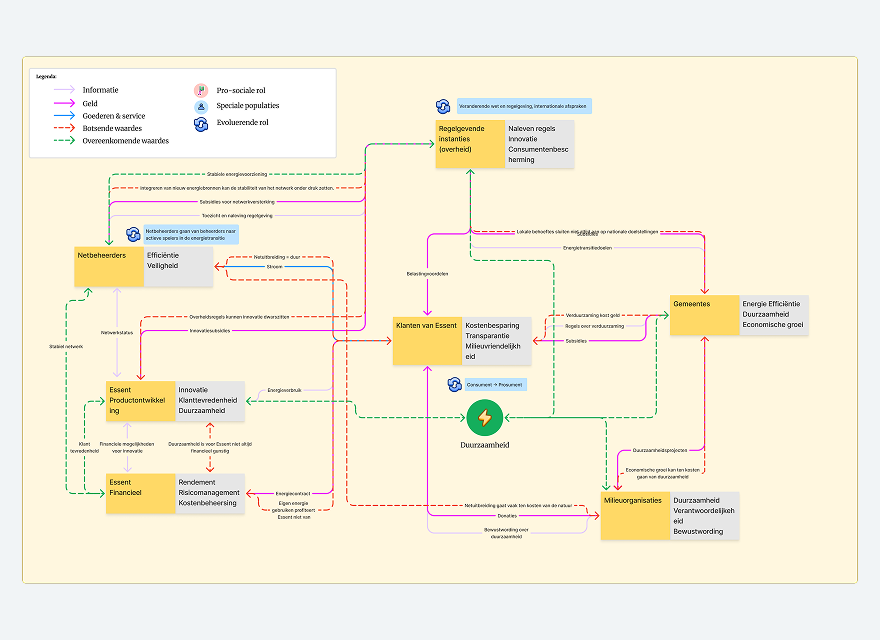This screenshot has height=640, width=880.
Task: Select the yellow Gemeentes node
Action: coord(704,315)
